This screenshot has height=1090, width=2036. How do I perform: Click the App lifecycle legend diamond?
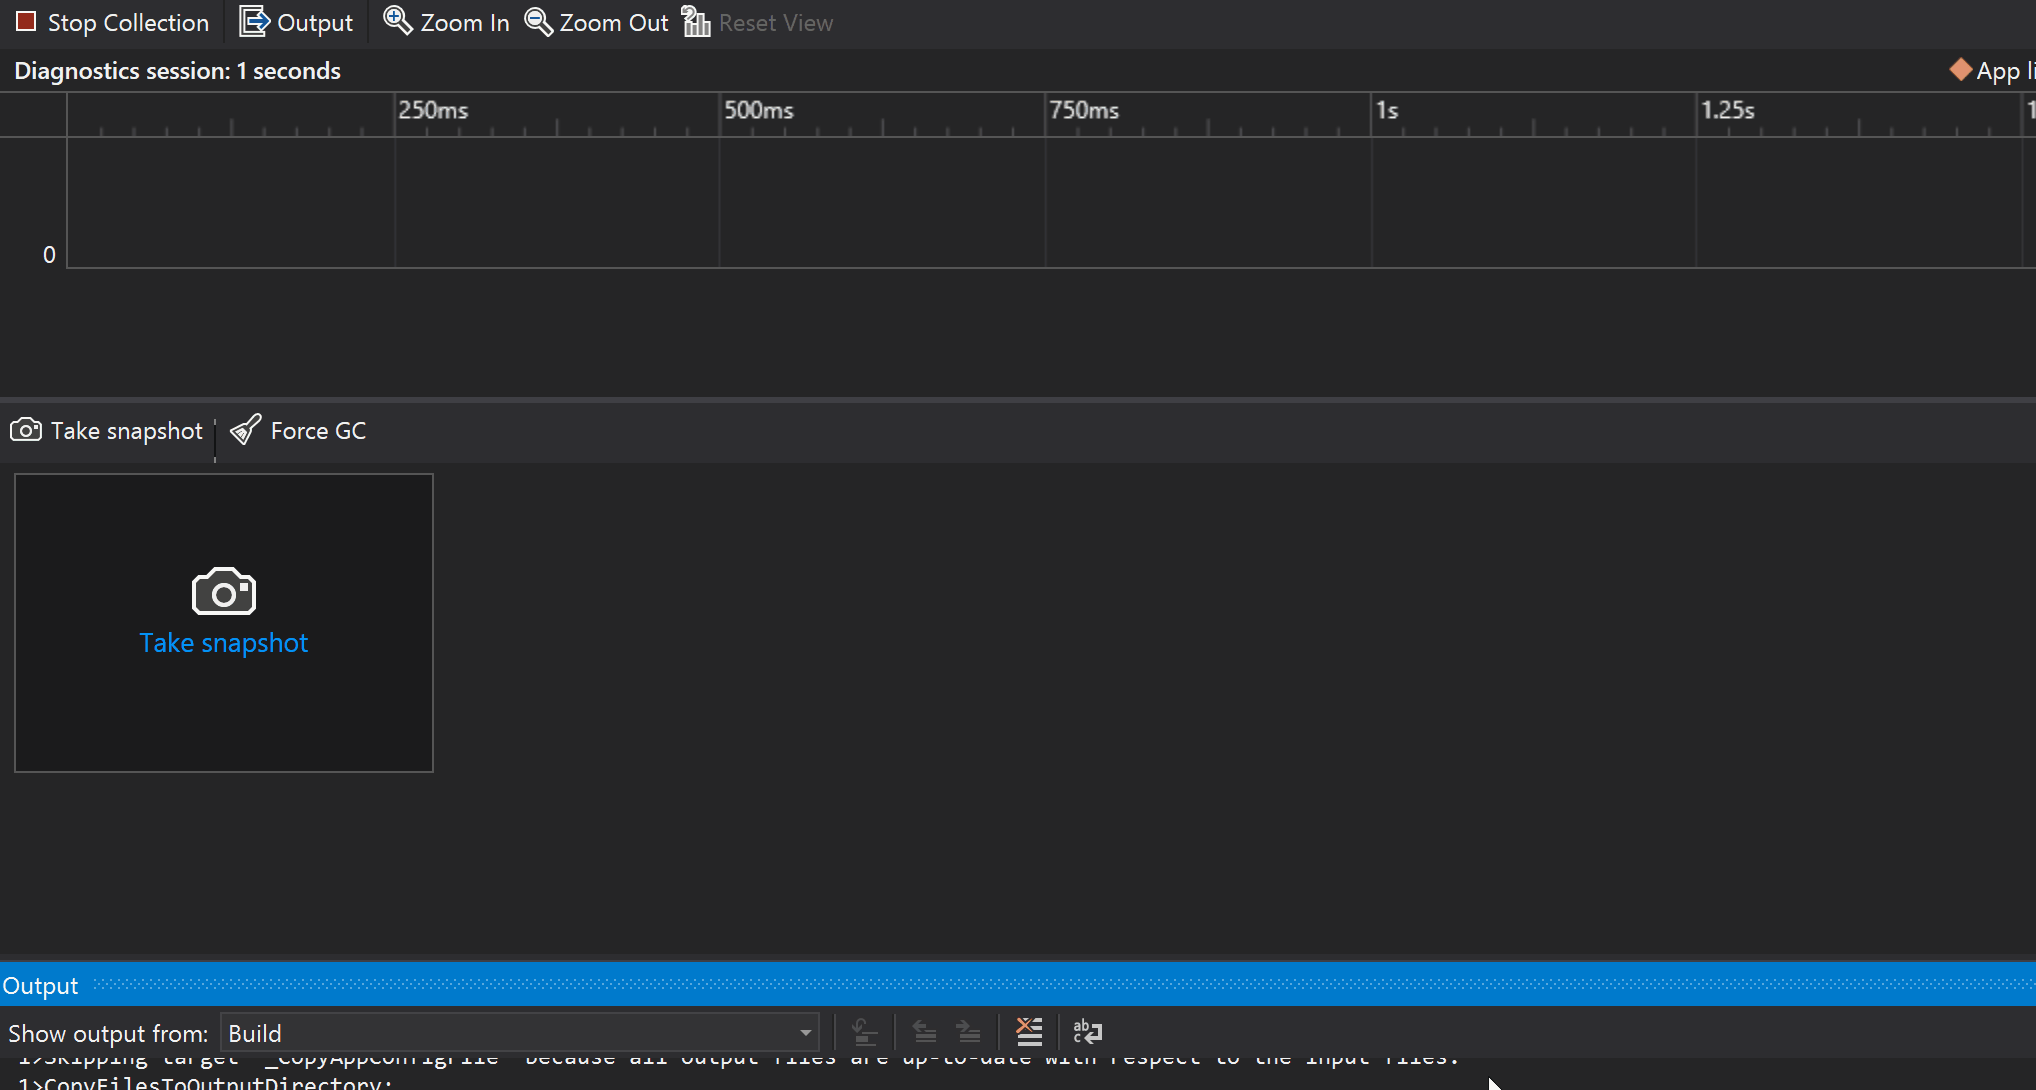(1960, 70)
